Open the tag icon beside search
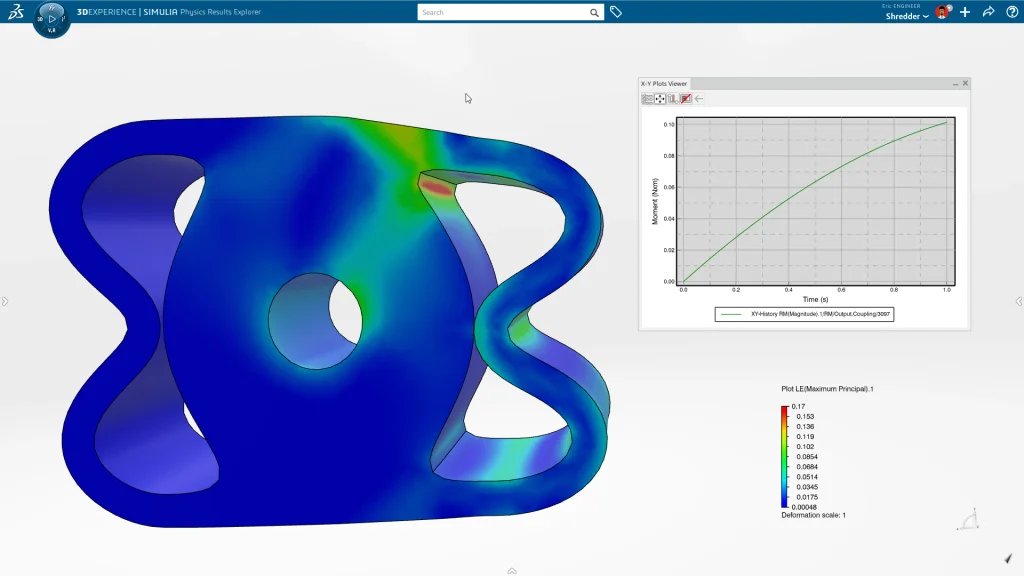The height and width of the screenshot is (576, 1024). 616,12
